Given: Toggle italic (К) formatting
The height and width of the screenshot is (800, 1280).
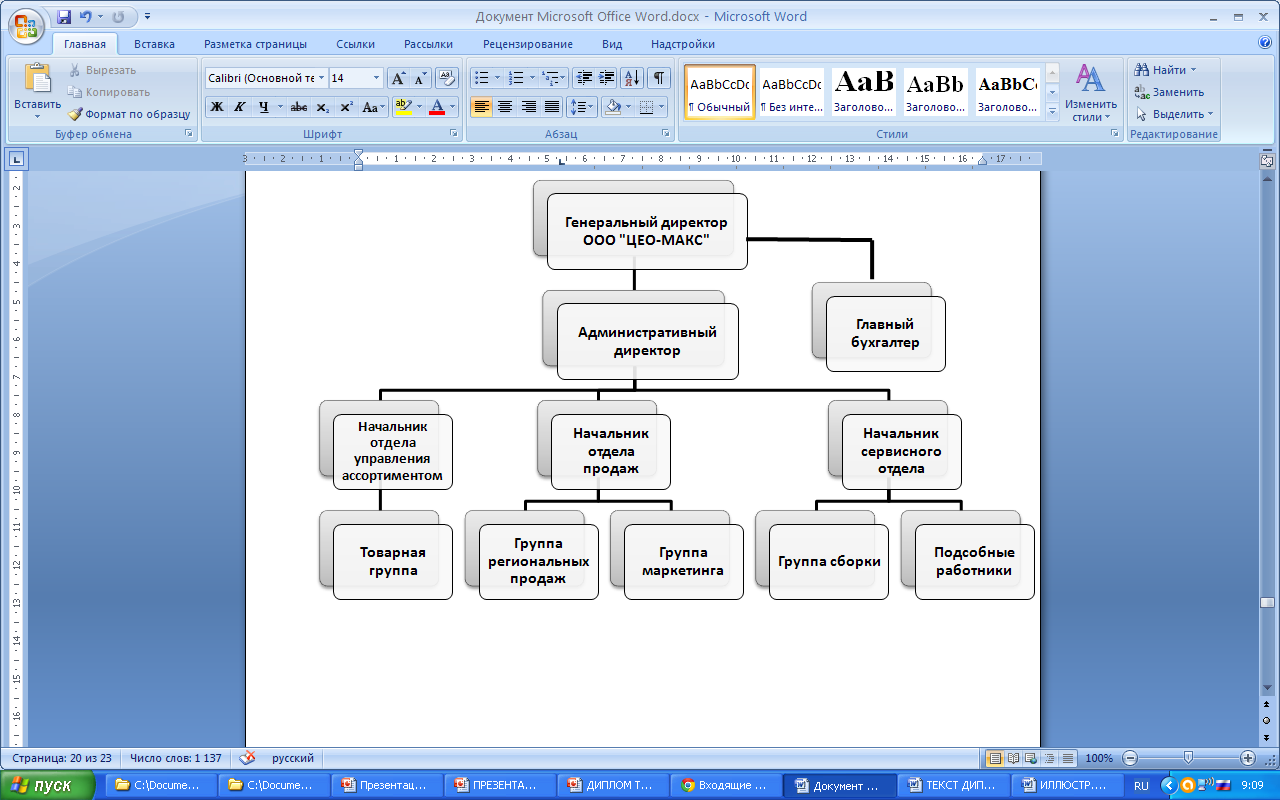Looking at the screenshot, I should pos(240,107).
